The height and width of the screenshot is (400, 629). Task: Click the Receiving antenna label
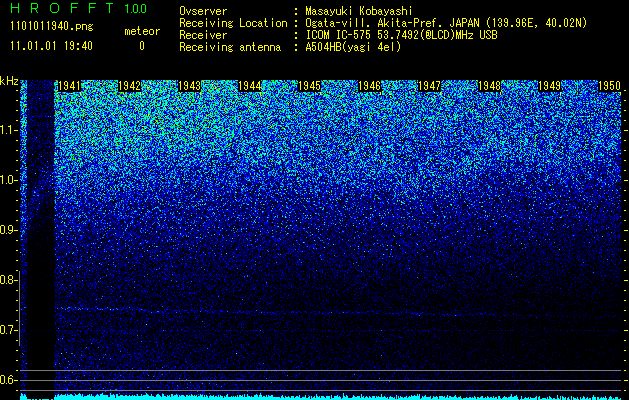point(230,47)
